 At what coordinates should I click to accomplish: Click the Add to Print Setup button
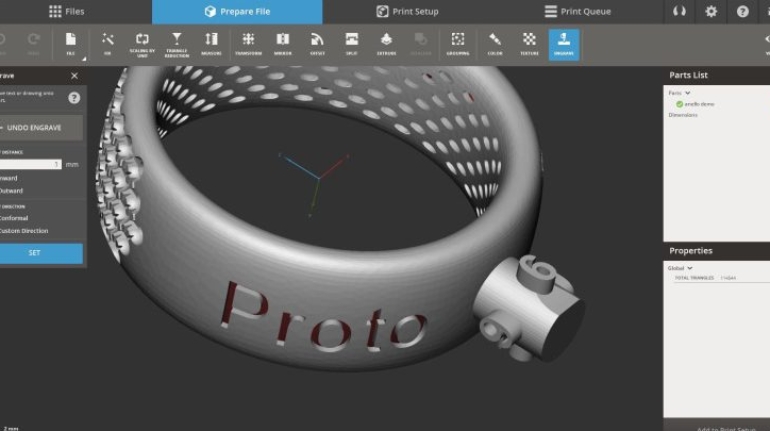coord(726,428)
